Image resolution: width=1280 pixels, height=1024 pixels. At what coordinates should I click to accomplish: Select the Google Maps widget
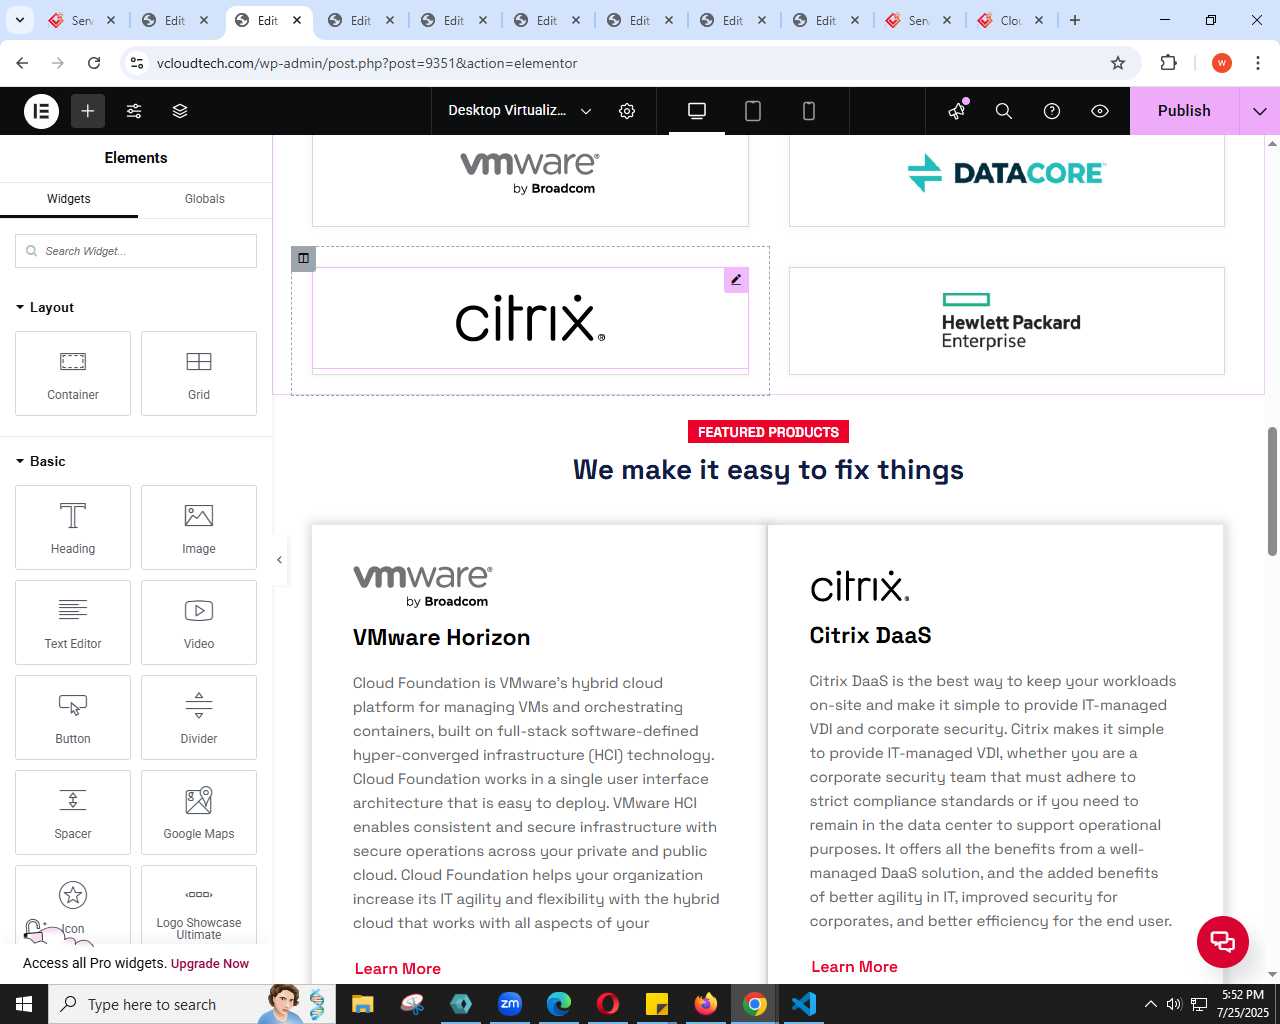[x=199, y=812]
